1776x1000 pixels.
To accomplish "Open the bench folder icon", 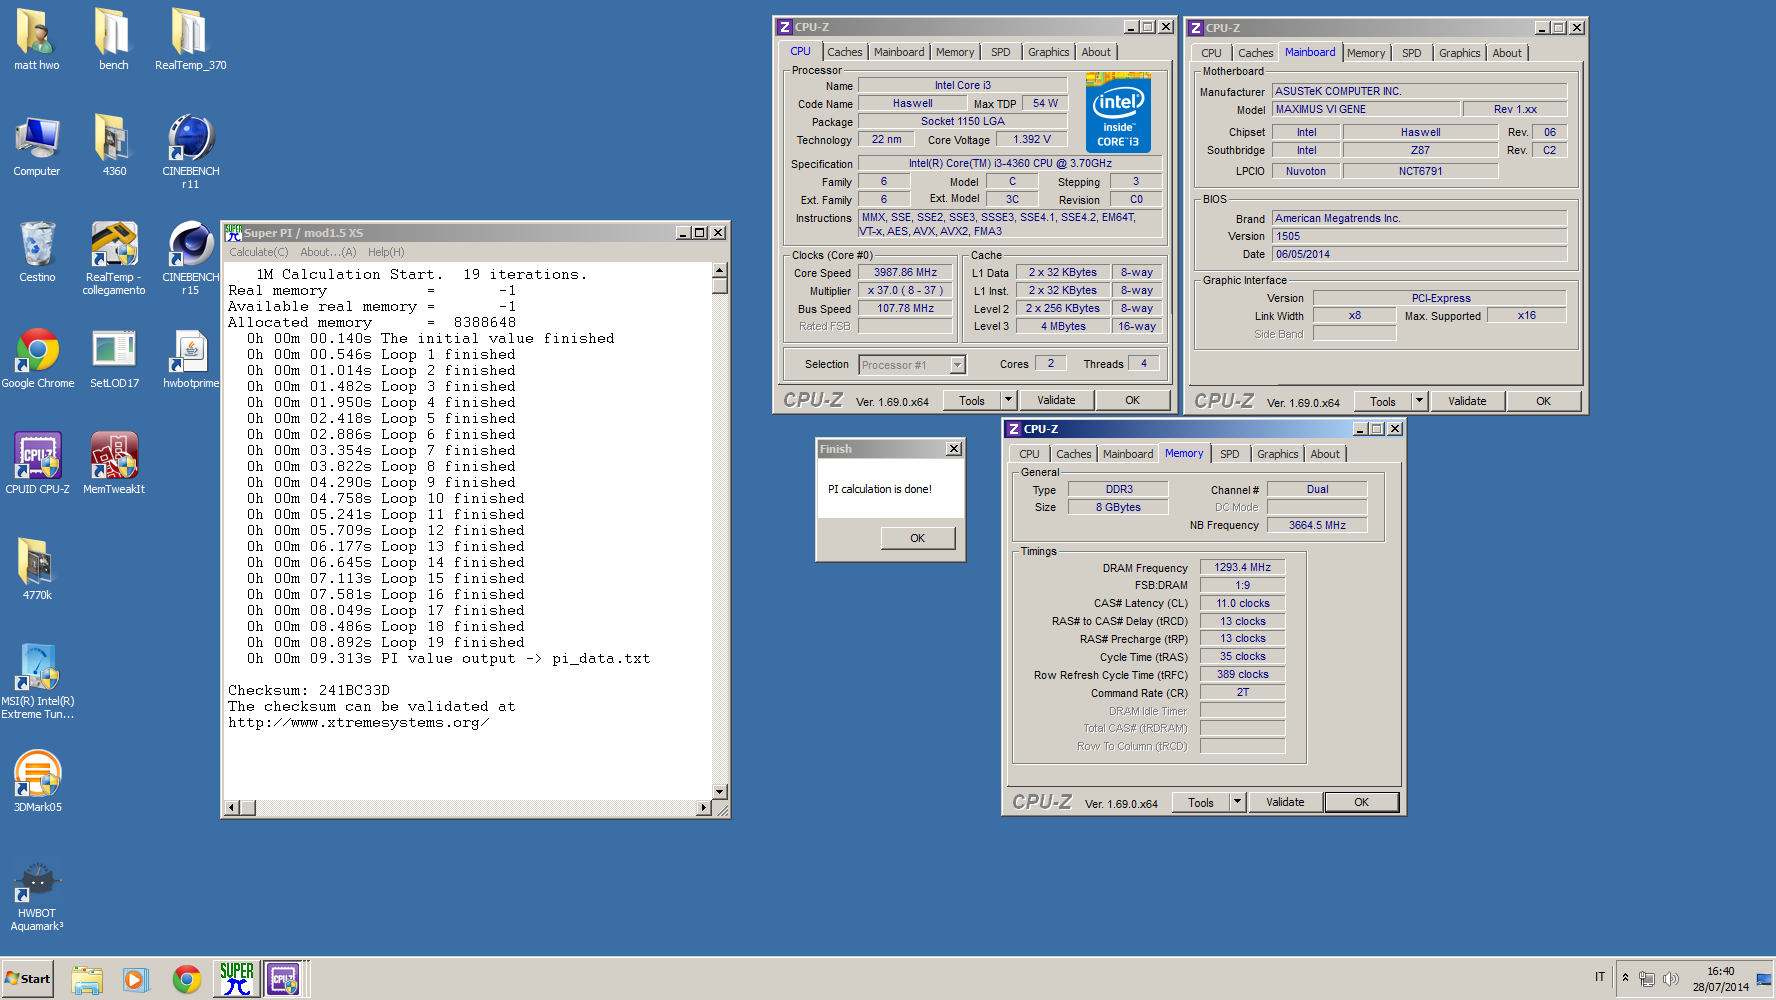I will point(113,40).
